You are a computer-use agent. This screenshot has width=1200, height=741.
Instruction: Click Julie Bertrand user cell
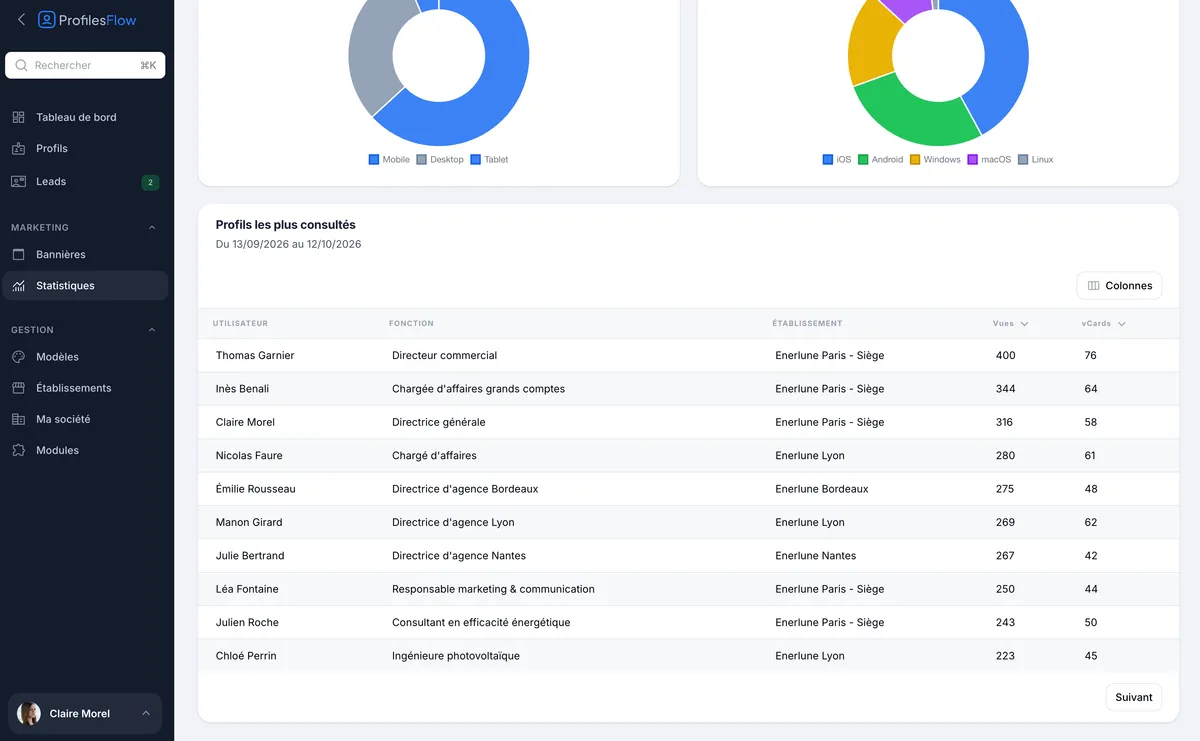pos(250,555)
